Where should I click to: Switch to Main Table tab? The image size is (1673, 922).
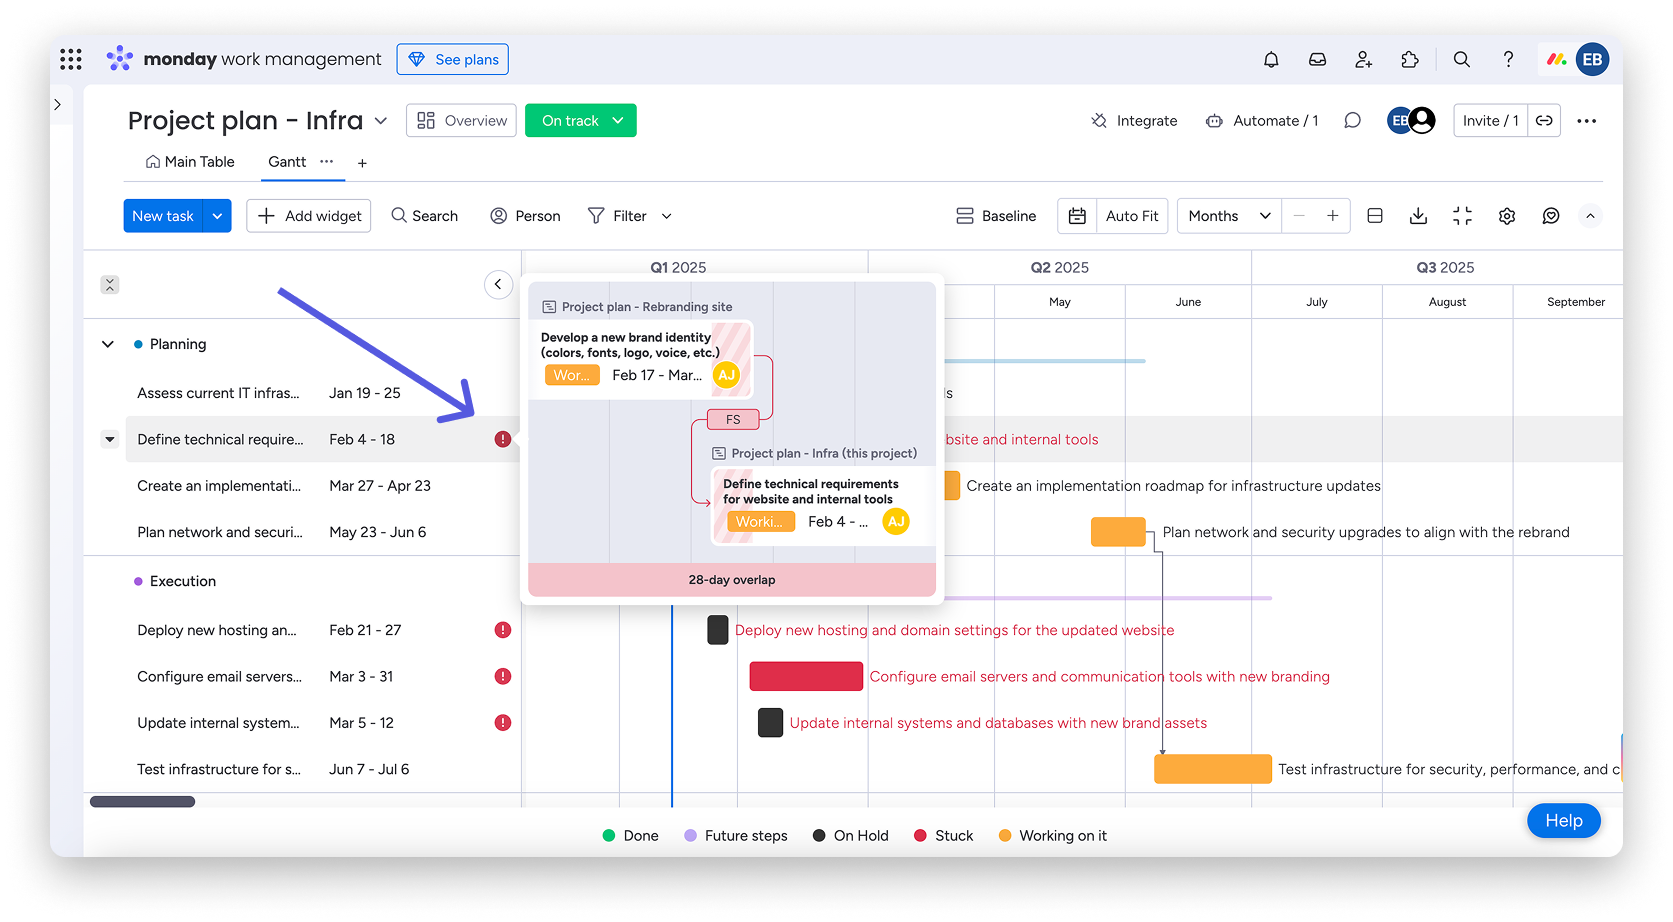click(x=190, y=162)
